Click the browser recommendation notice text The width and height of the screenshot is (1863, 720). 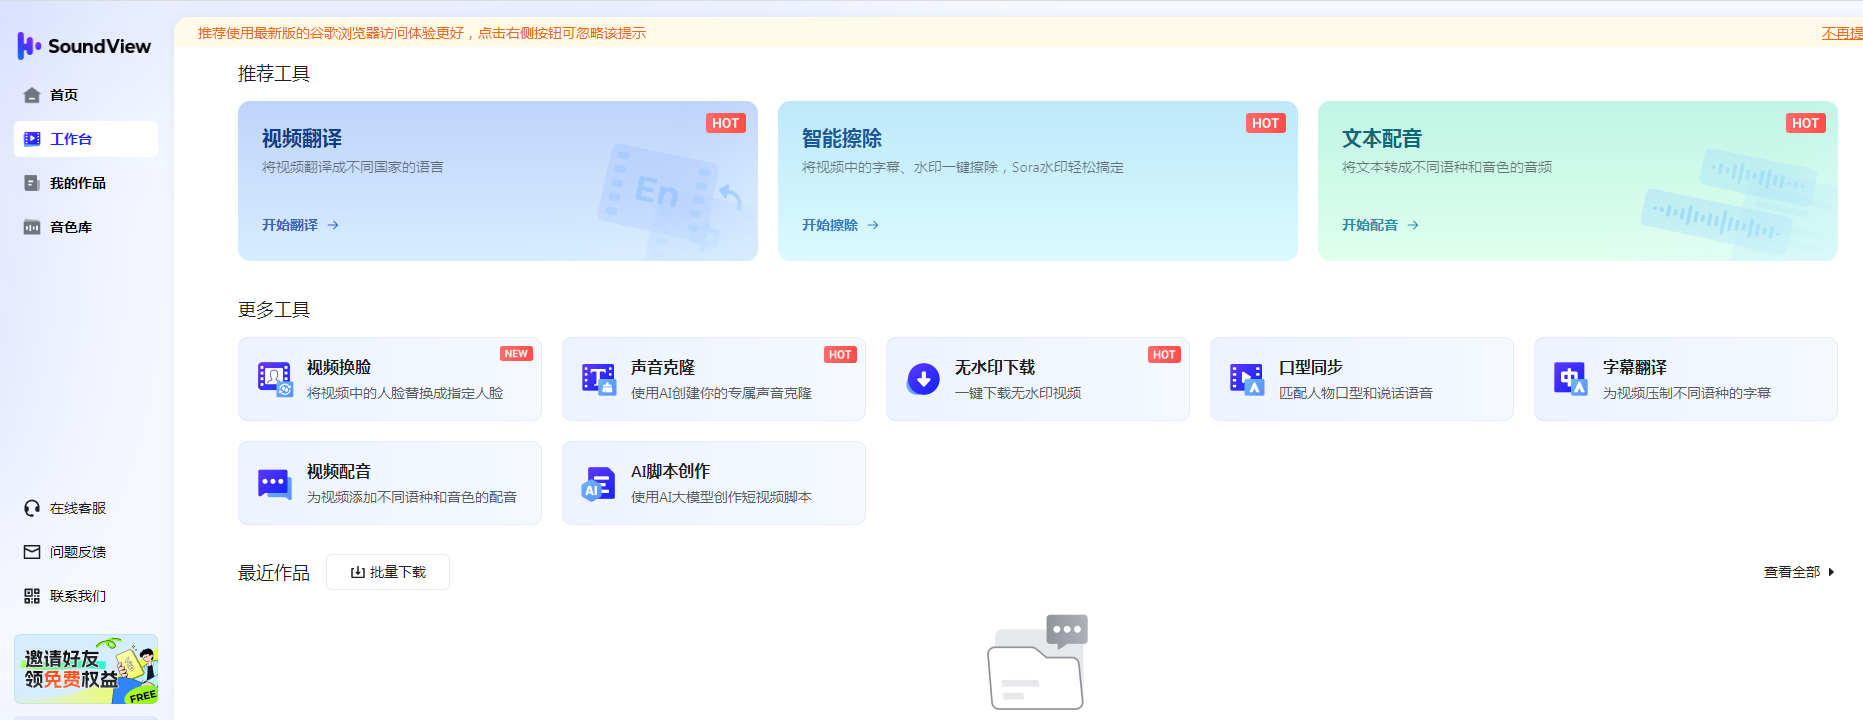point(421,33)
